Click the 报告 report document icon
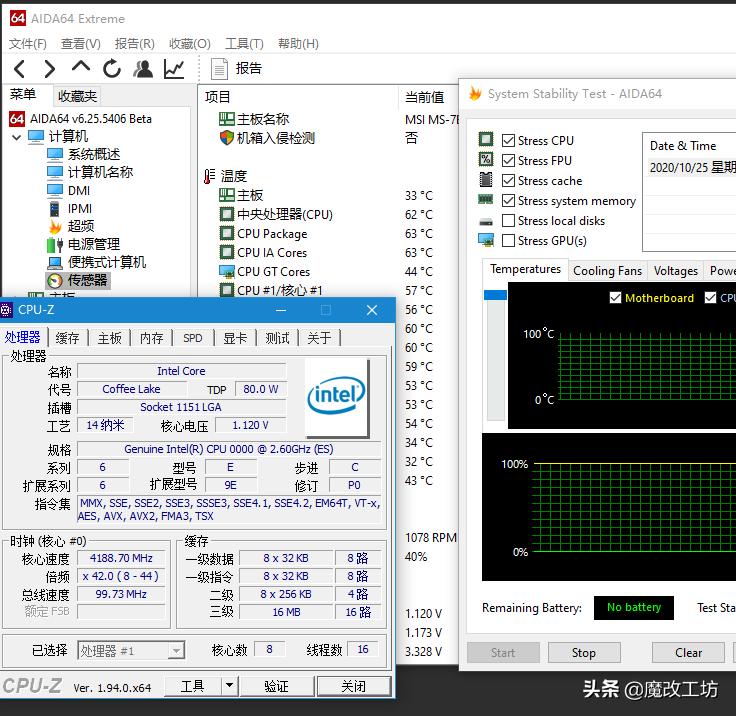Viewport: 736px width, 716px height. (x=220, y=69)
